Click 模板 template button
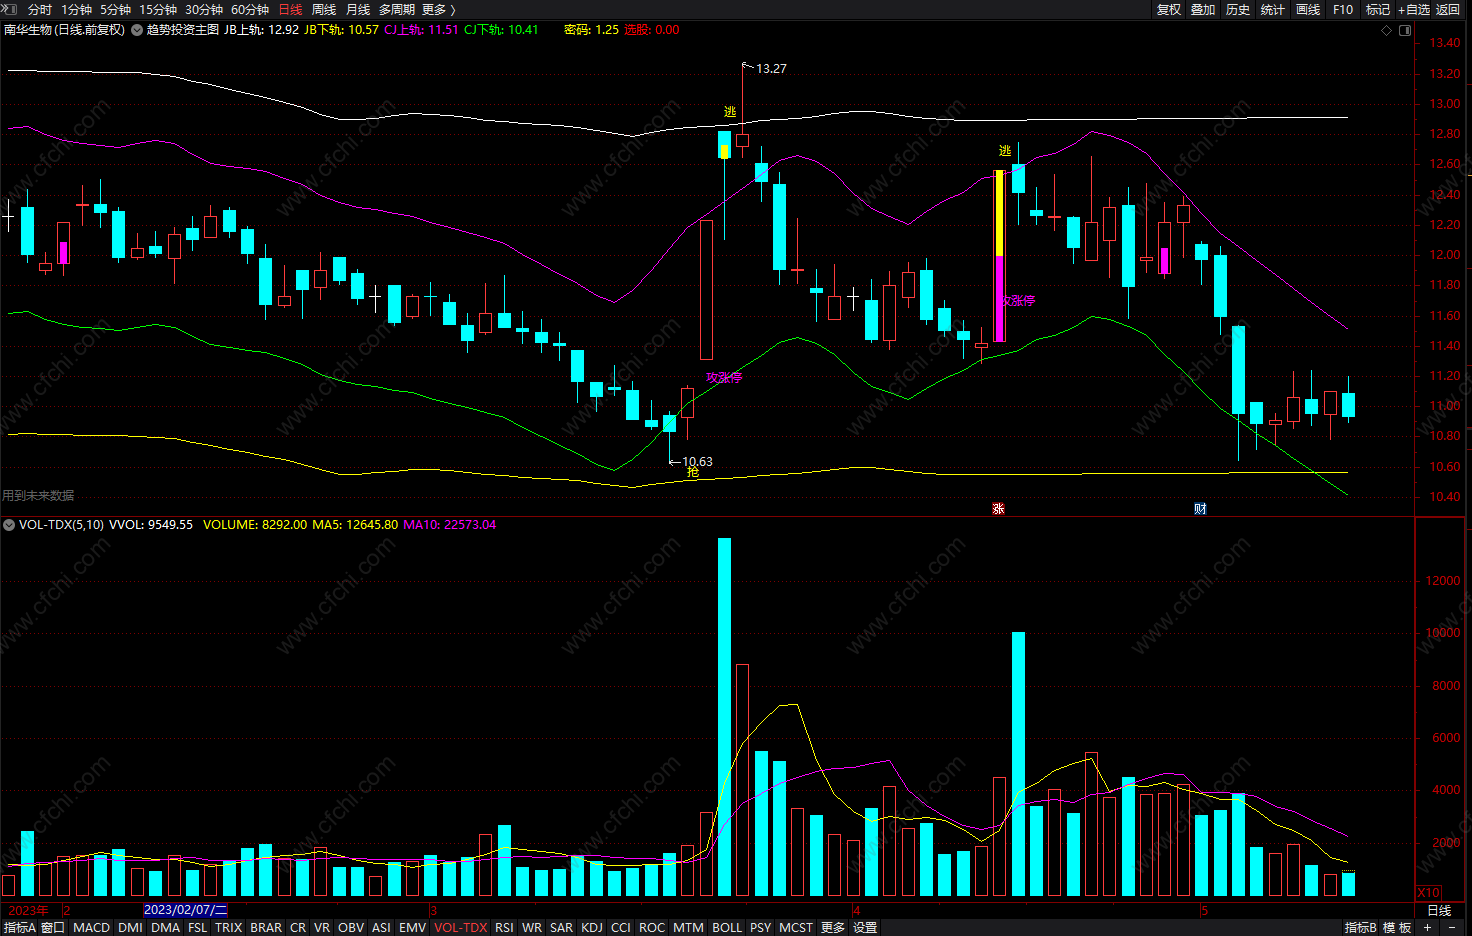This screenshot has height=936, width=1472. point(1397,928)
